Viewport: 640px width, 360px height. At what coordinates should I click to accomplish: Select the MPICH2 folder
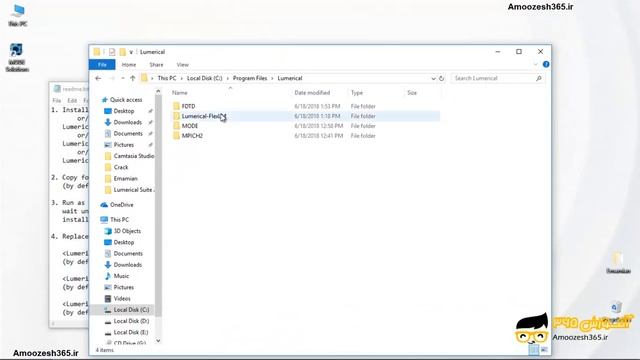pos(192,136)
